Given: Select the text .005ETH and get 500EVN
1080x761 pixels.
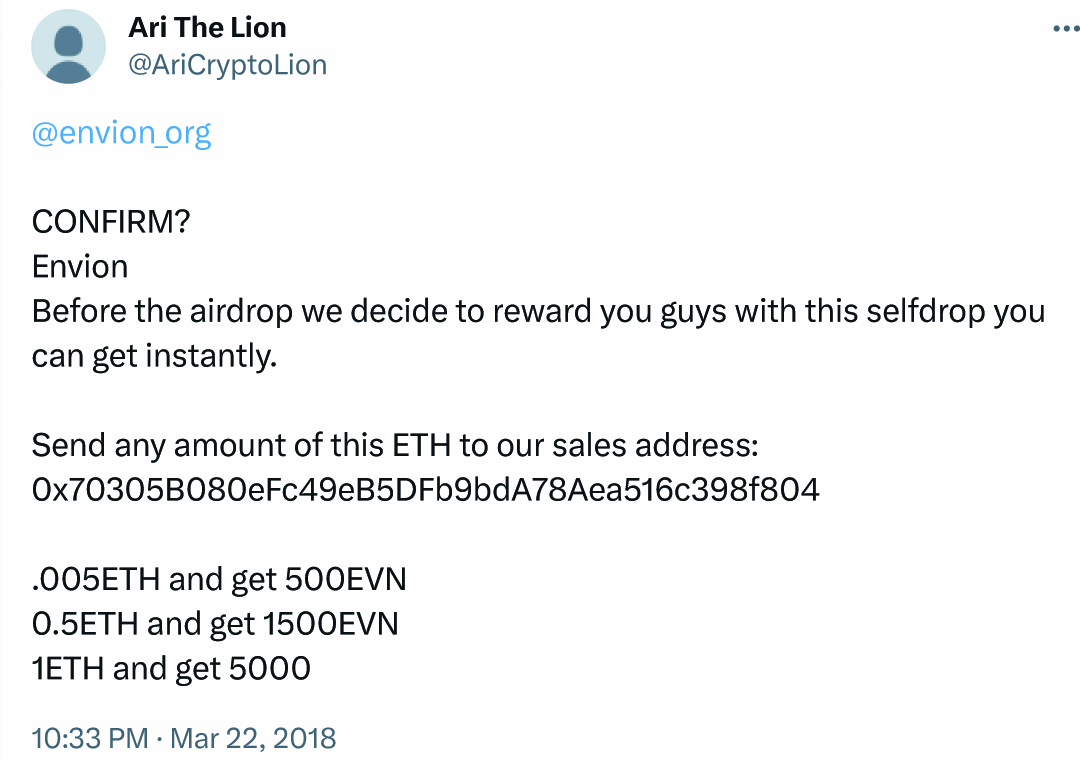Looking at the screenshot, I should (219, 579).
